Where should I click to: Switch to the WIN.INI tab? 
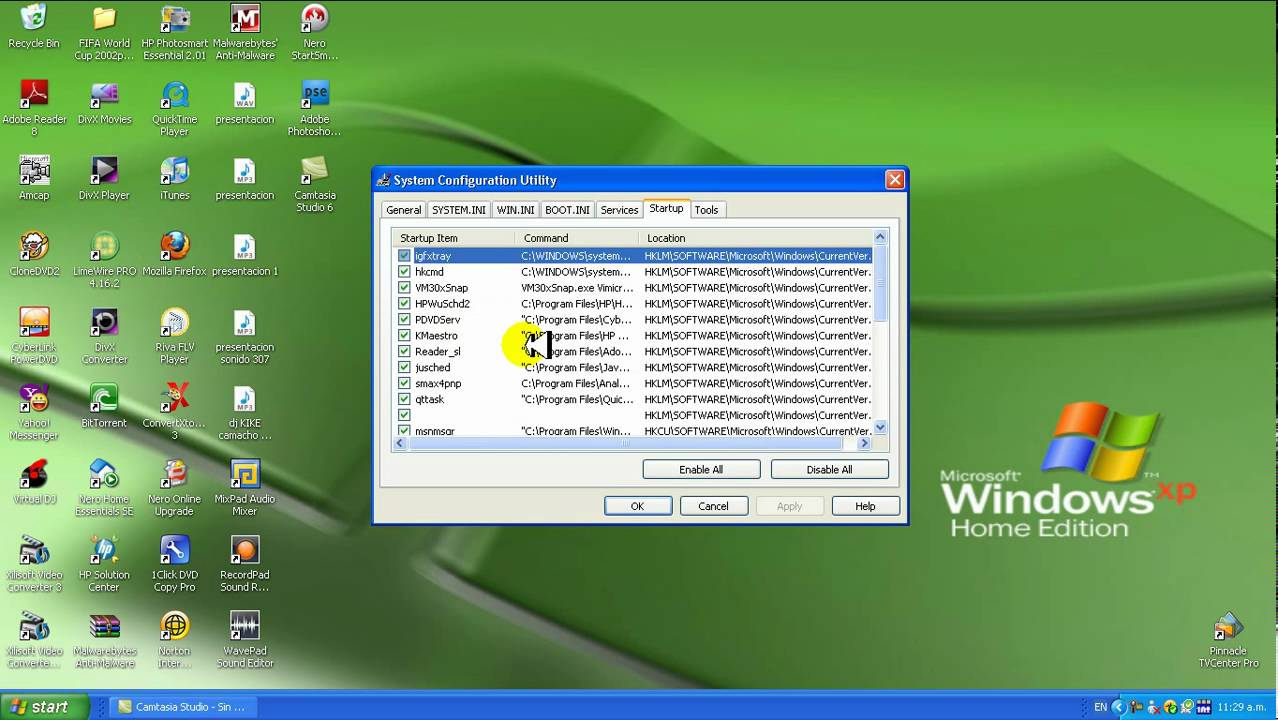[516, 210]
